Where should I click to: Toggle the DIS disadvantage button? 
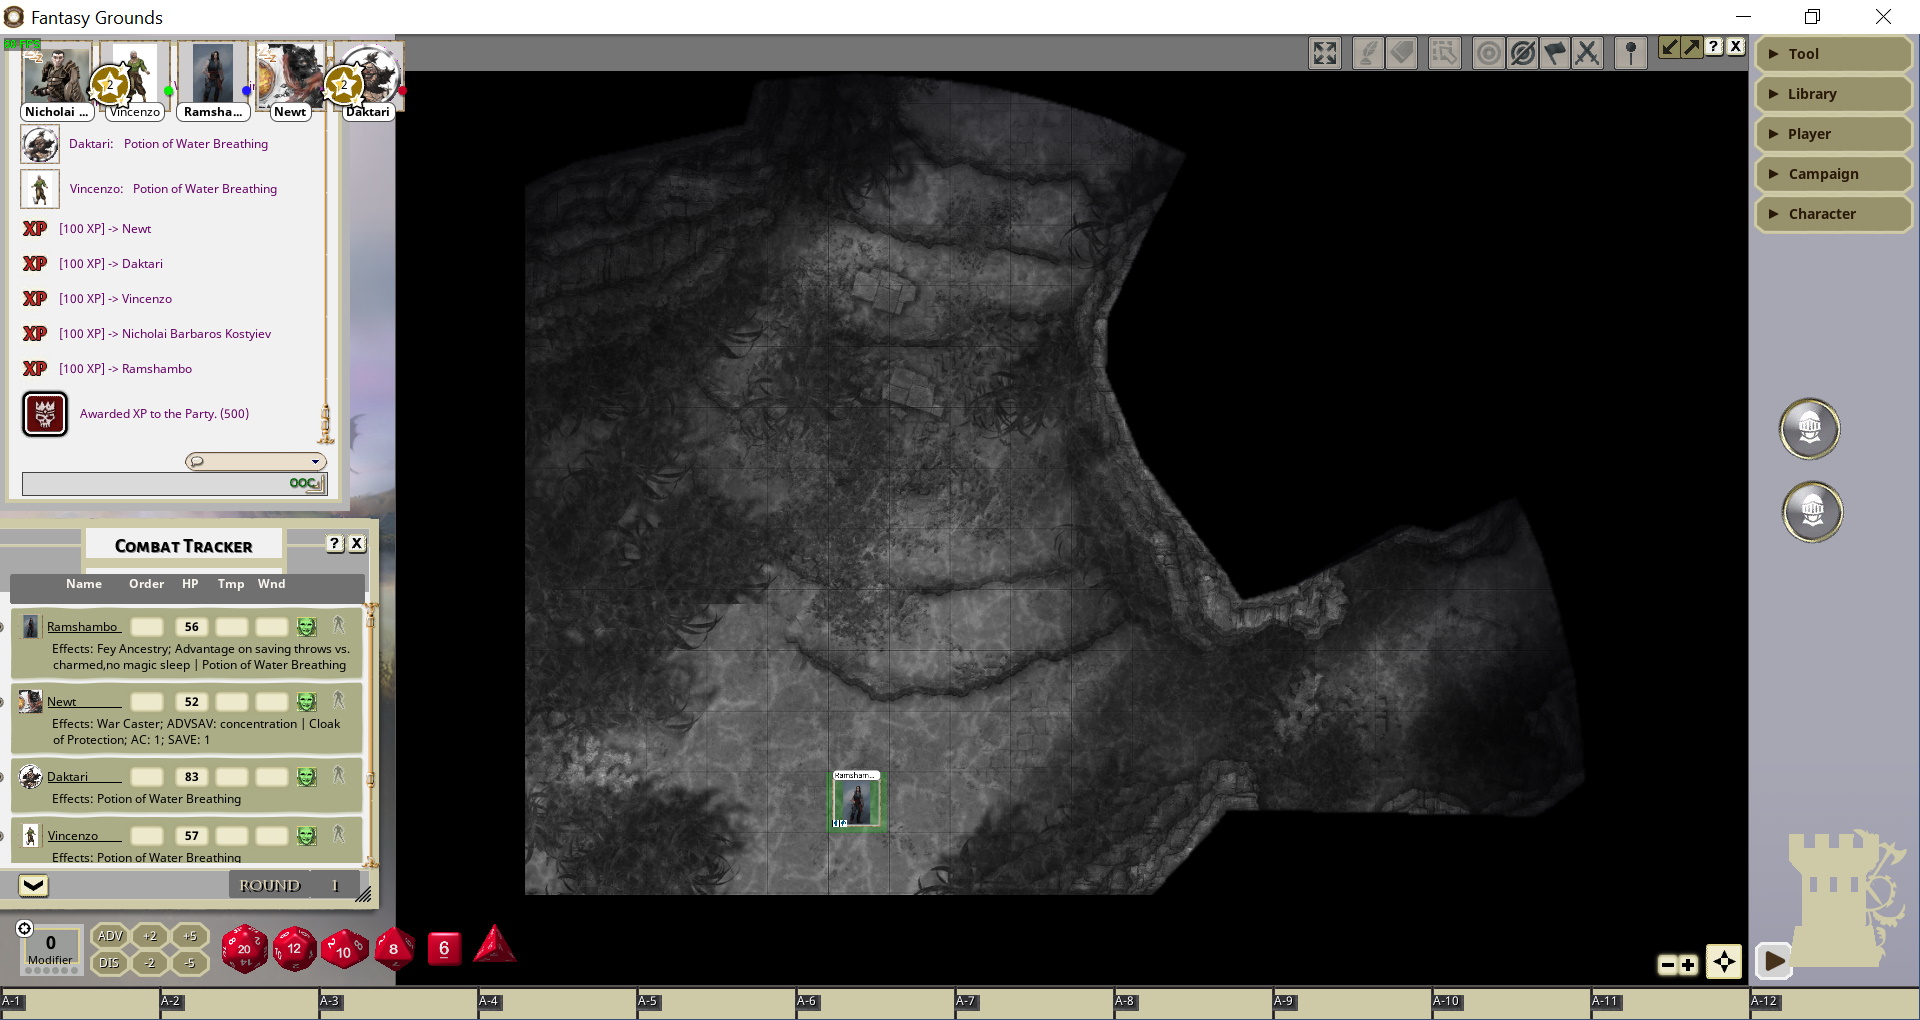pos(109,963)
